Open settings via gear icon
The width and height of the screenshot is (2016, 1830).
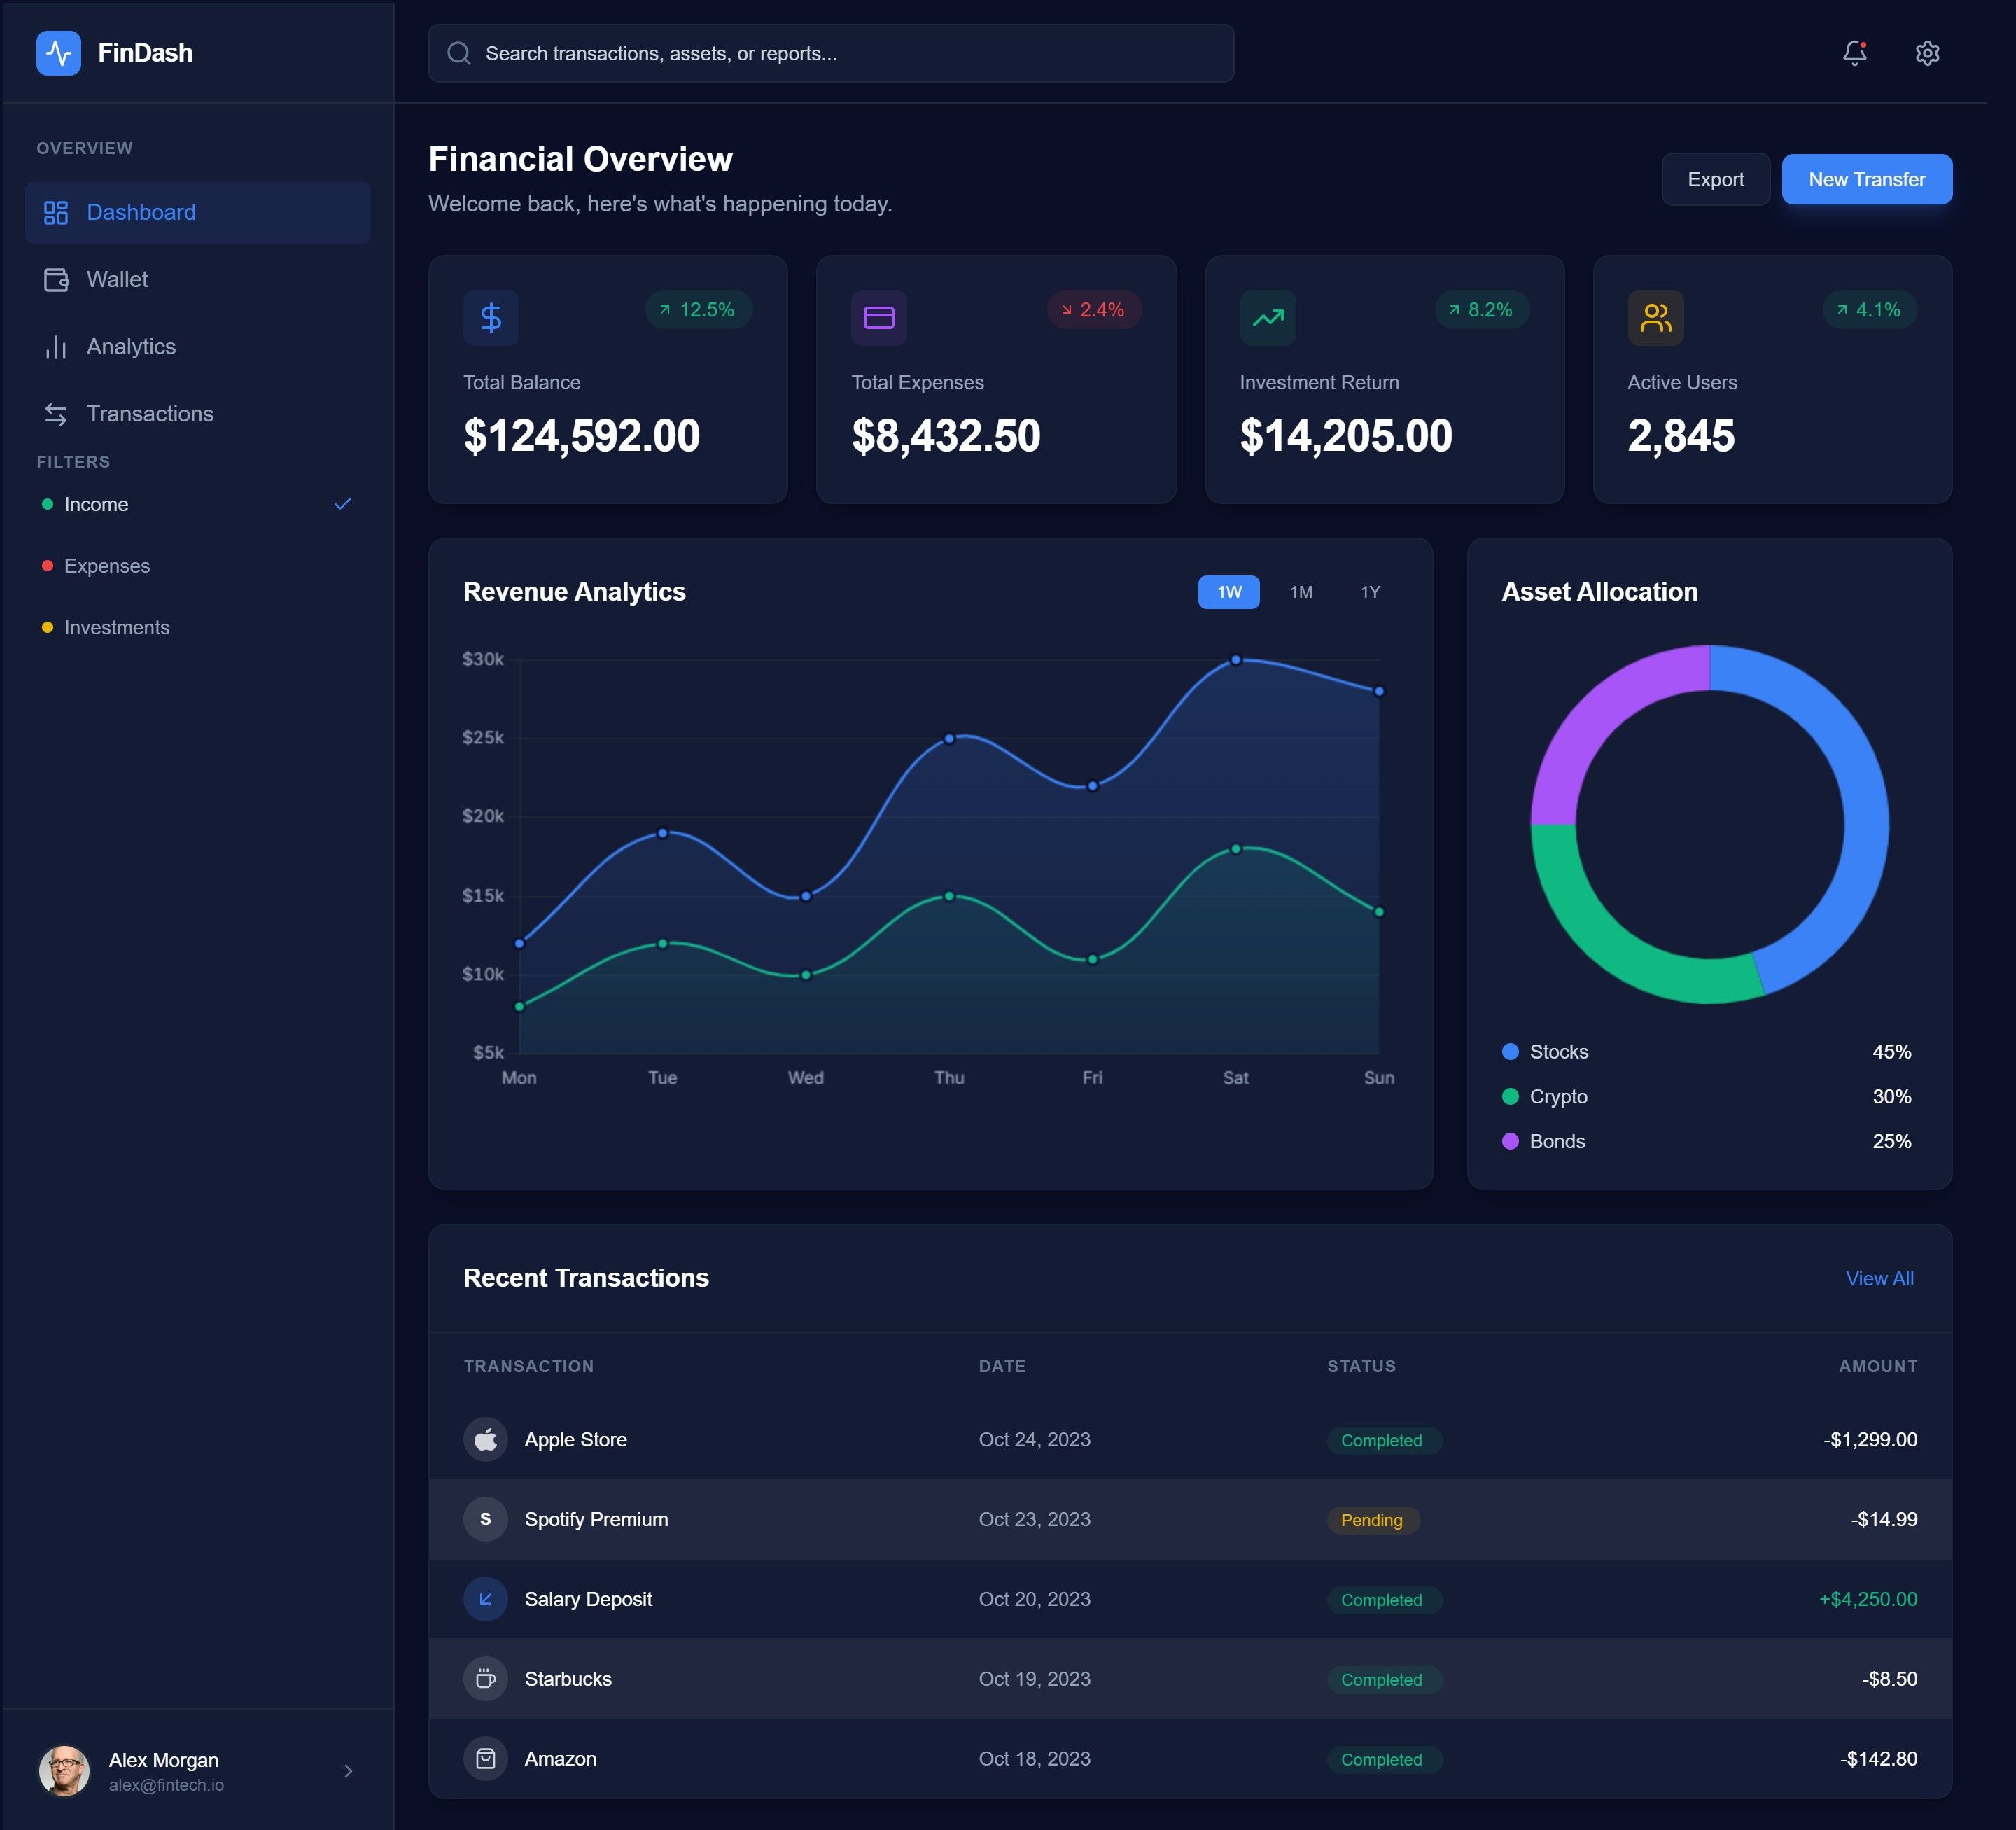(x=1927, y=53)
